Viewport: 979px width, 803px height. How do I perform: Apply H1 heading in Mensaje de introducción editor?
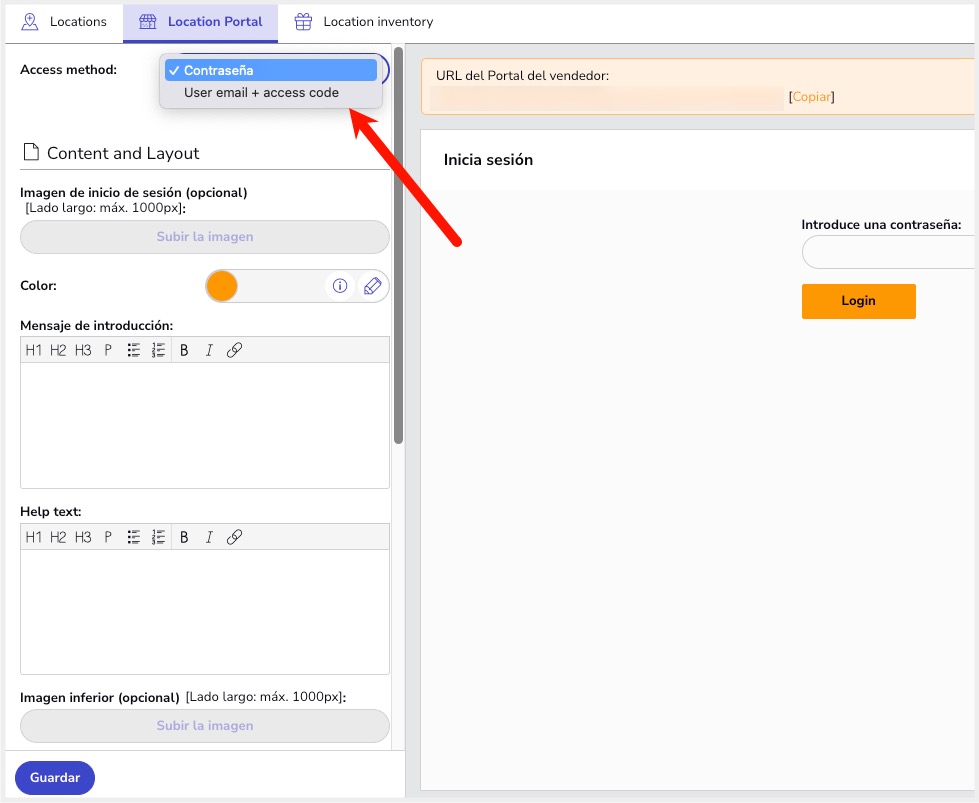(x=33, y=350)
